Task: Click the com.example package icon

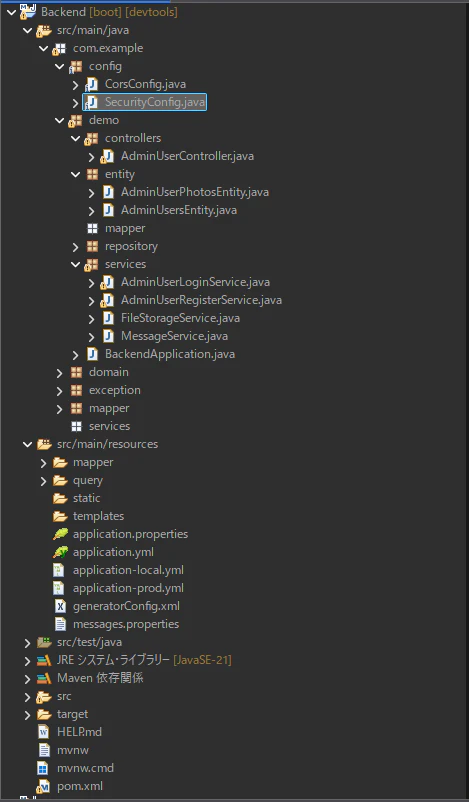Action: (59, 49)
